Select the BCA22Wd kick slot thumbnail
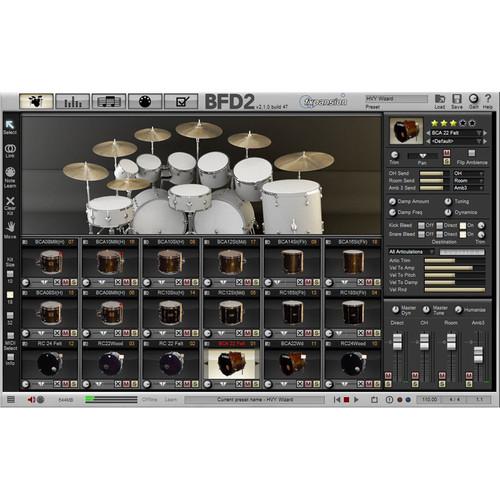Image resolution: width=500 pixels, height=500 pixels. tap(292, 363)
